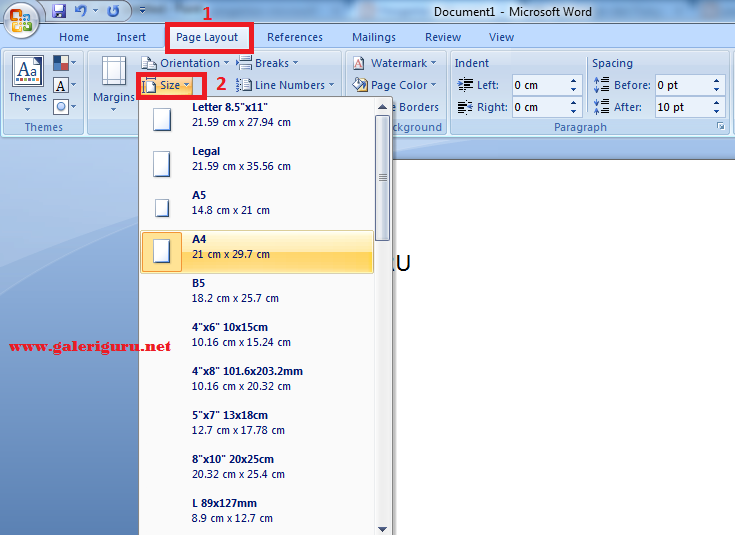
Task: Switch to the View tab
Action: [x=501, y=37]
